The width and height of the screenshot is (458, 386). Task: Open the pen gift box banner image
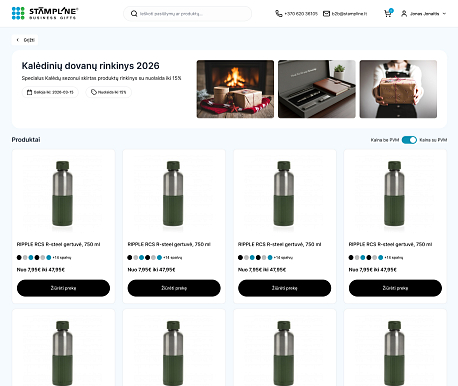317,89
